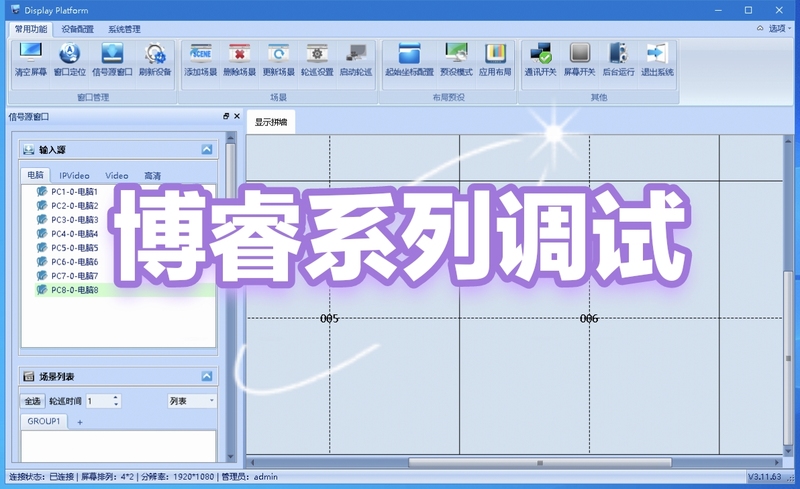The width and height of the screenshot is (800, 489).
Task: Click left arrow of wall horizontal scrollbar
Action: pyautogui.click(x=252, y=463)
